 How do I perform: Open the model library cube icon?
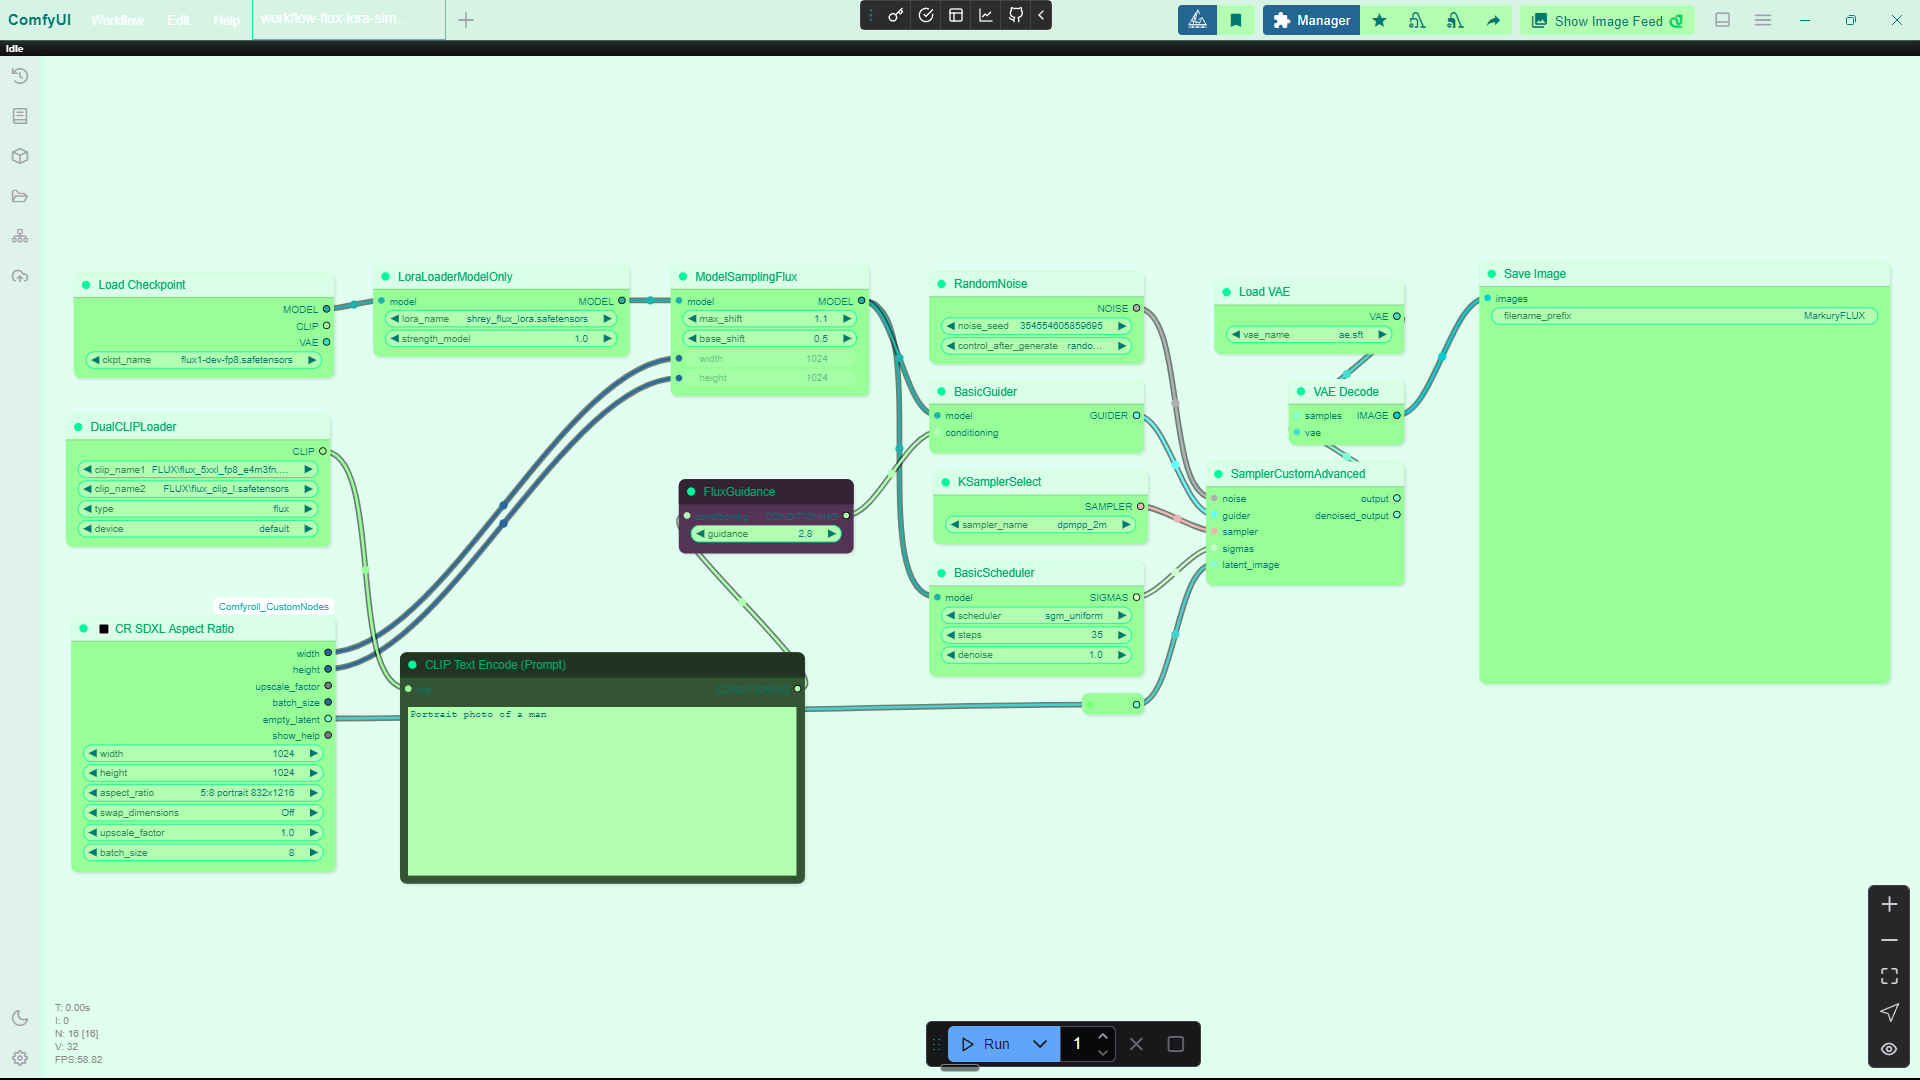pos(20,156)
